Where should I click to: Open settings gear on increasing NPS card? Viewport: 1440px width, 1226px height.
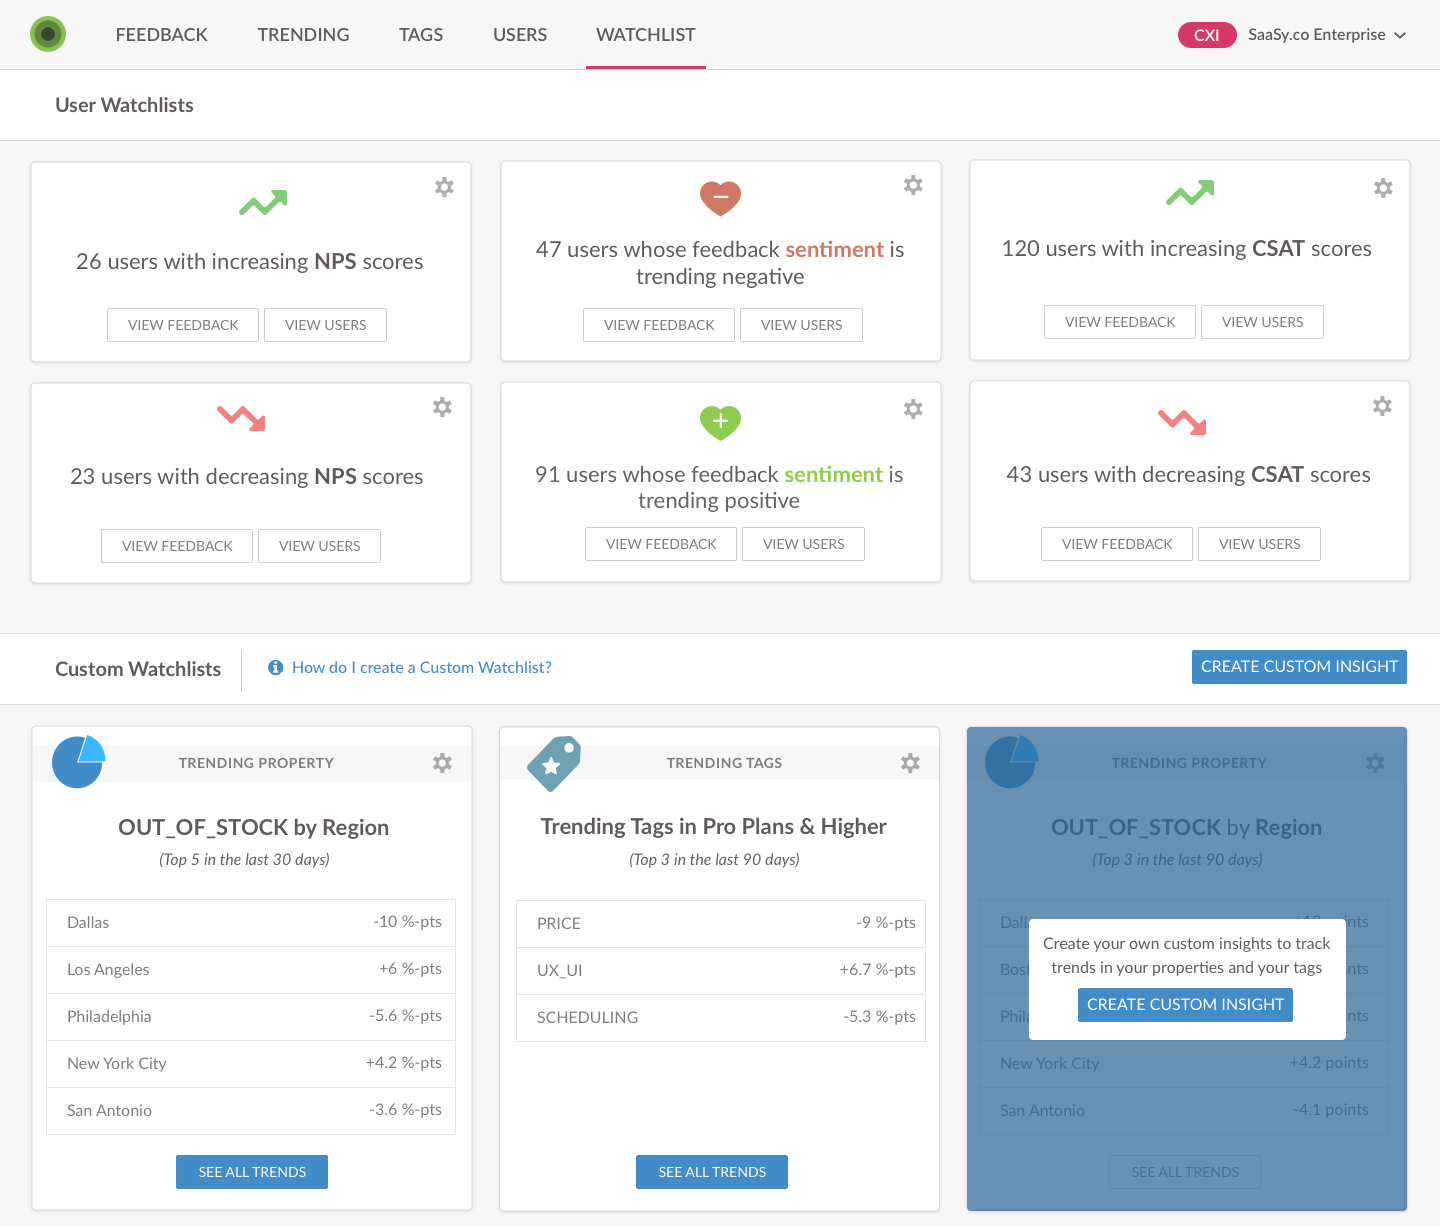(x=444, y=187)
